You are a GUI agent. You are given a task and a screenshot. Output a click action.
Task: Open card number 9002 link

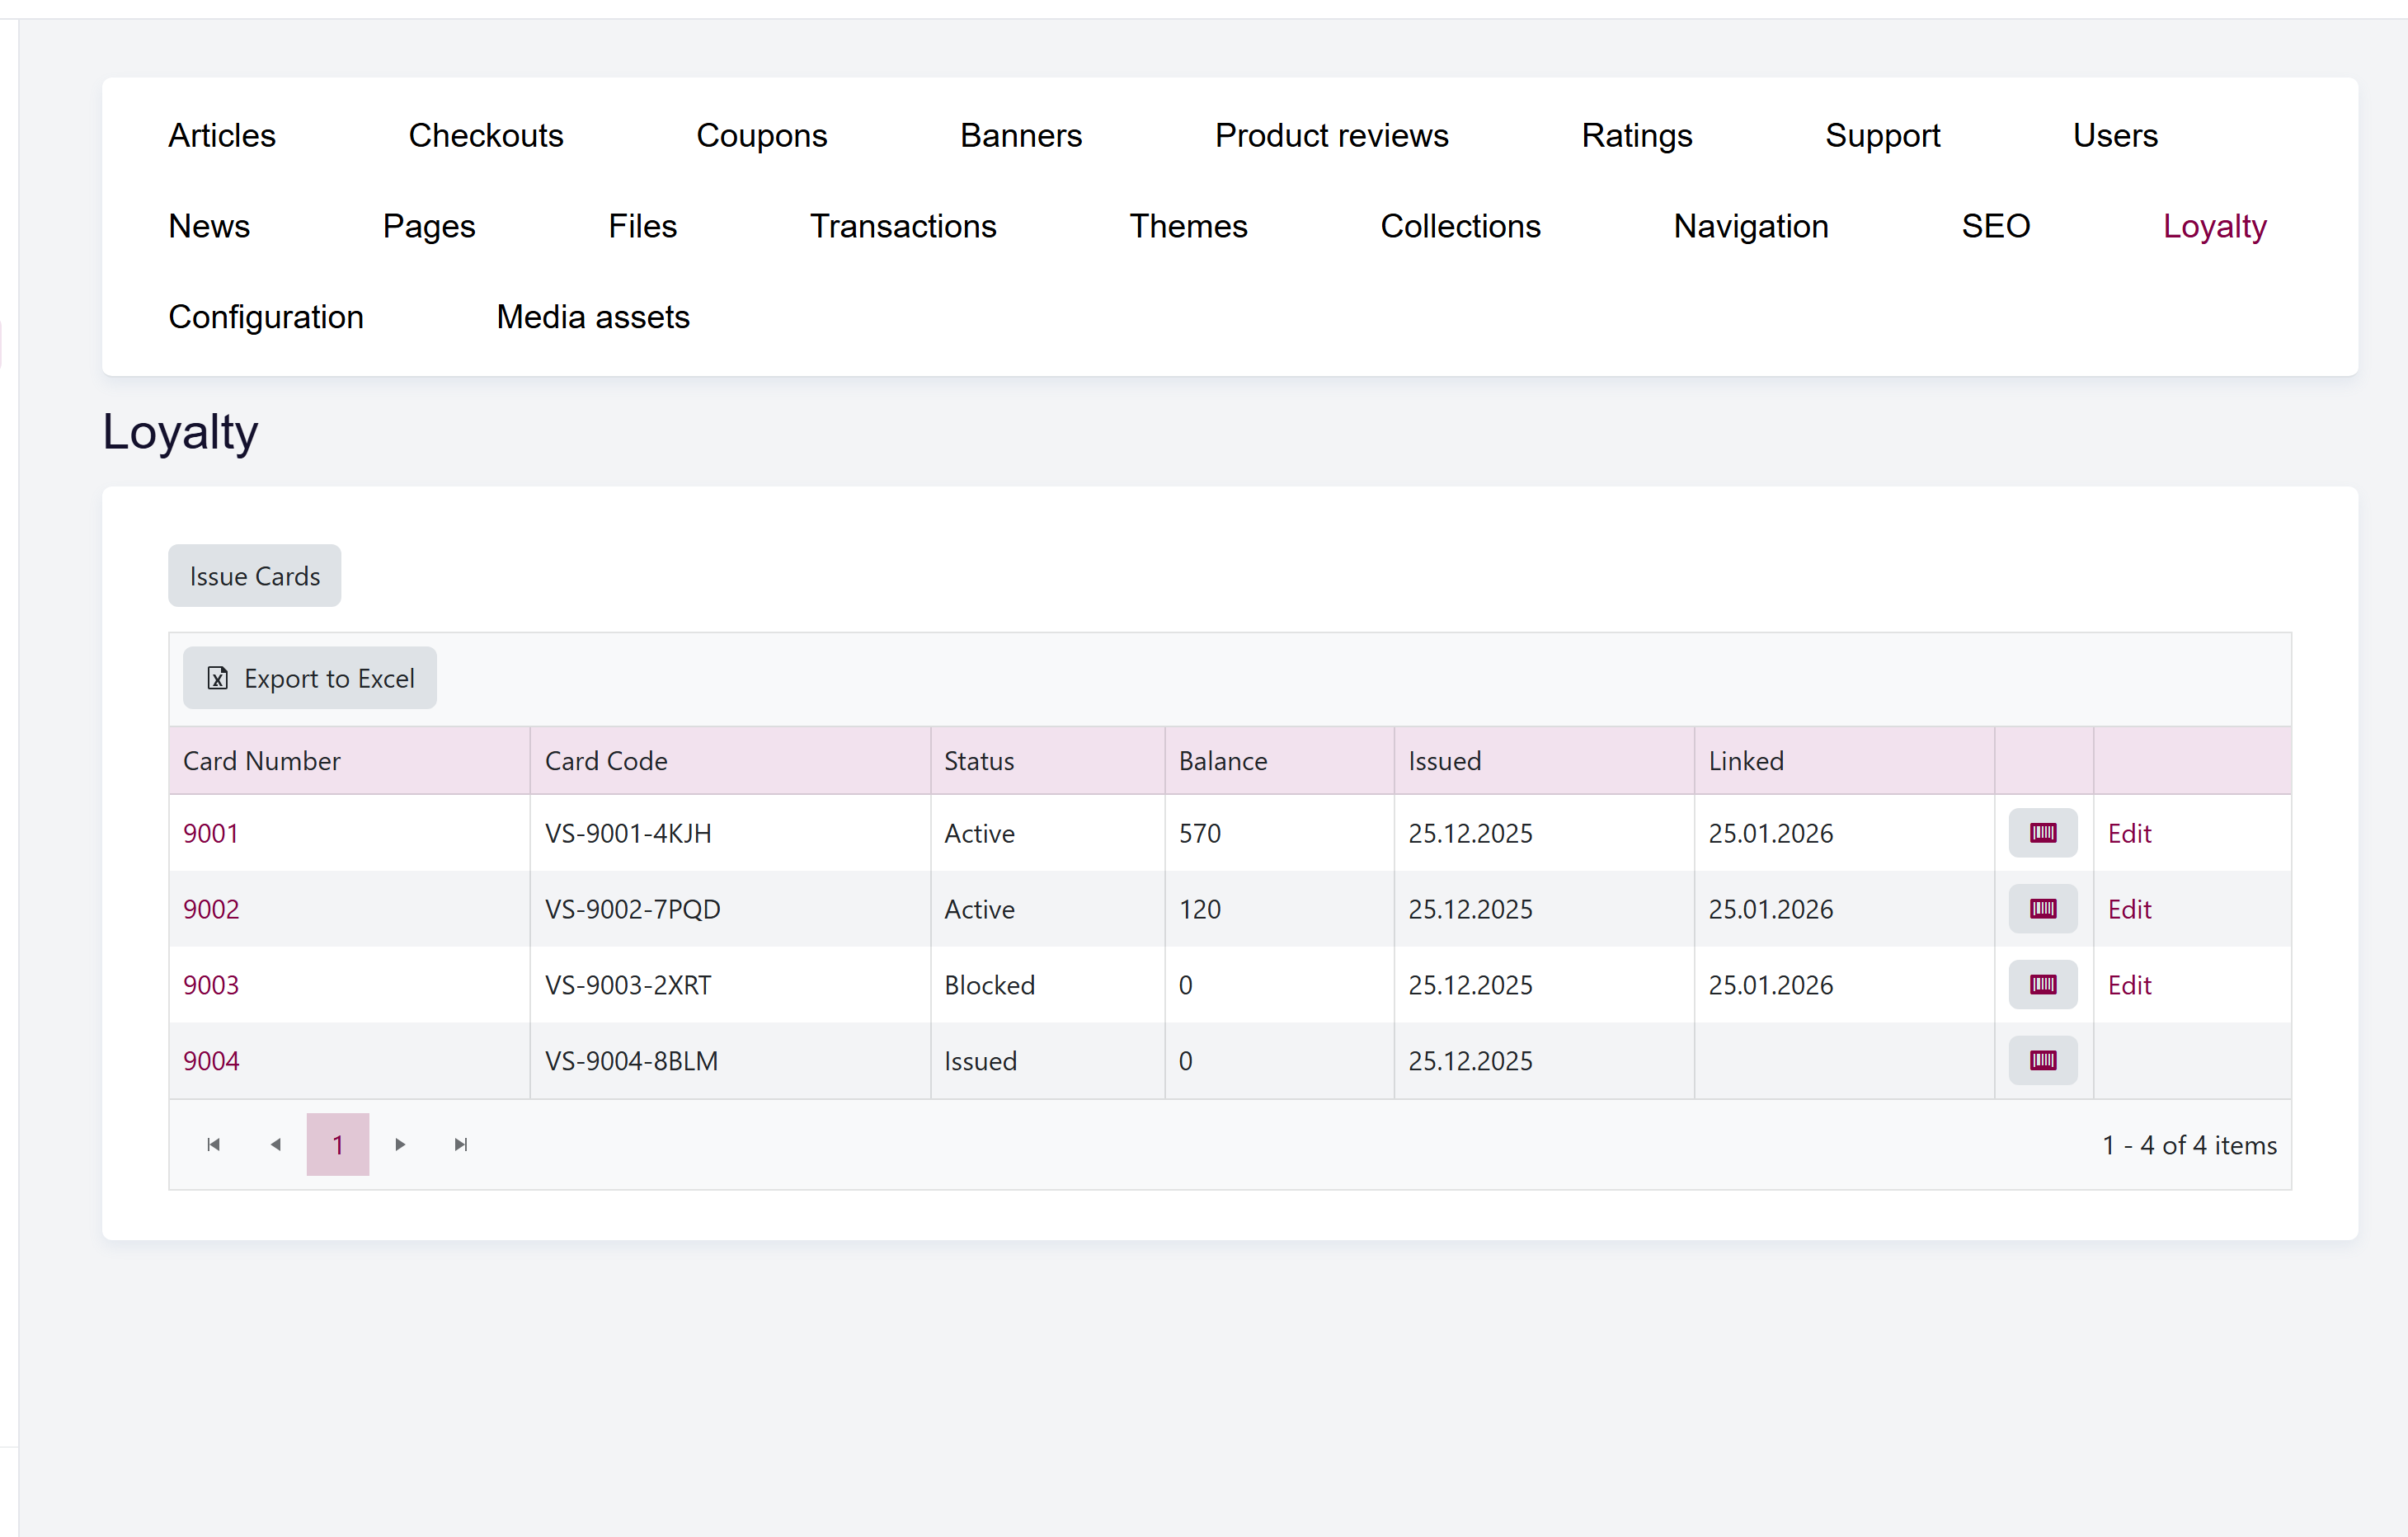click(x=211, y=909)
